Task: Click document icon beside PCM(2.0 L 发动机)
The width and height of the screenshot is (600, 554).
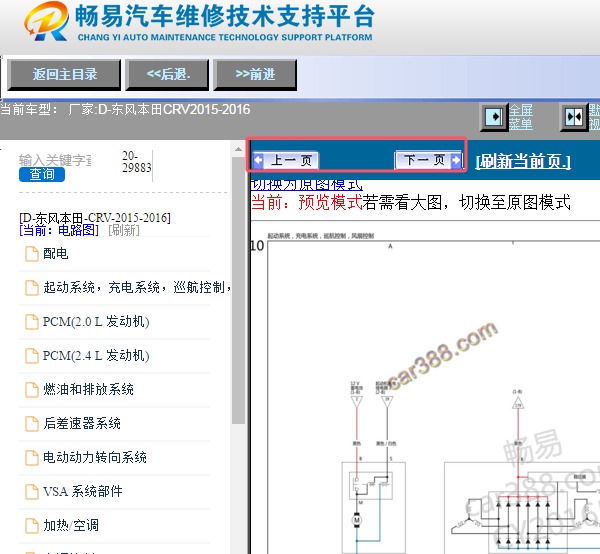Action: tap(32, 322)
